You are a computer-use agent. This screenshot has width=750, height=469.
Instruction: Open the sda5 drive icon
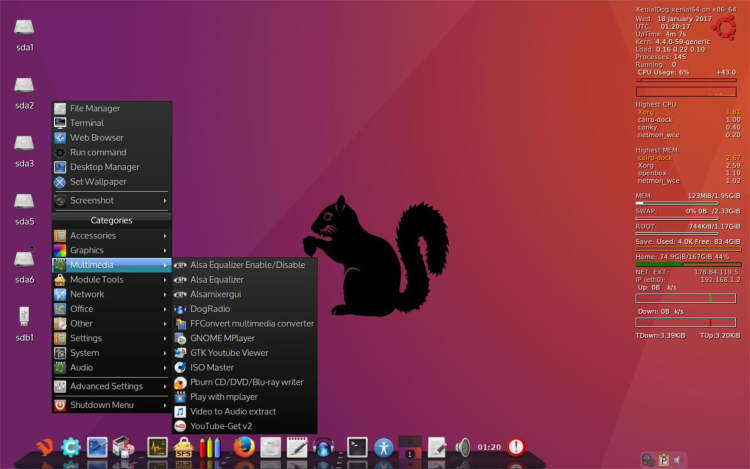tap(25, 205)
